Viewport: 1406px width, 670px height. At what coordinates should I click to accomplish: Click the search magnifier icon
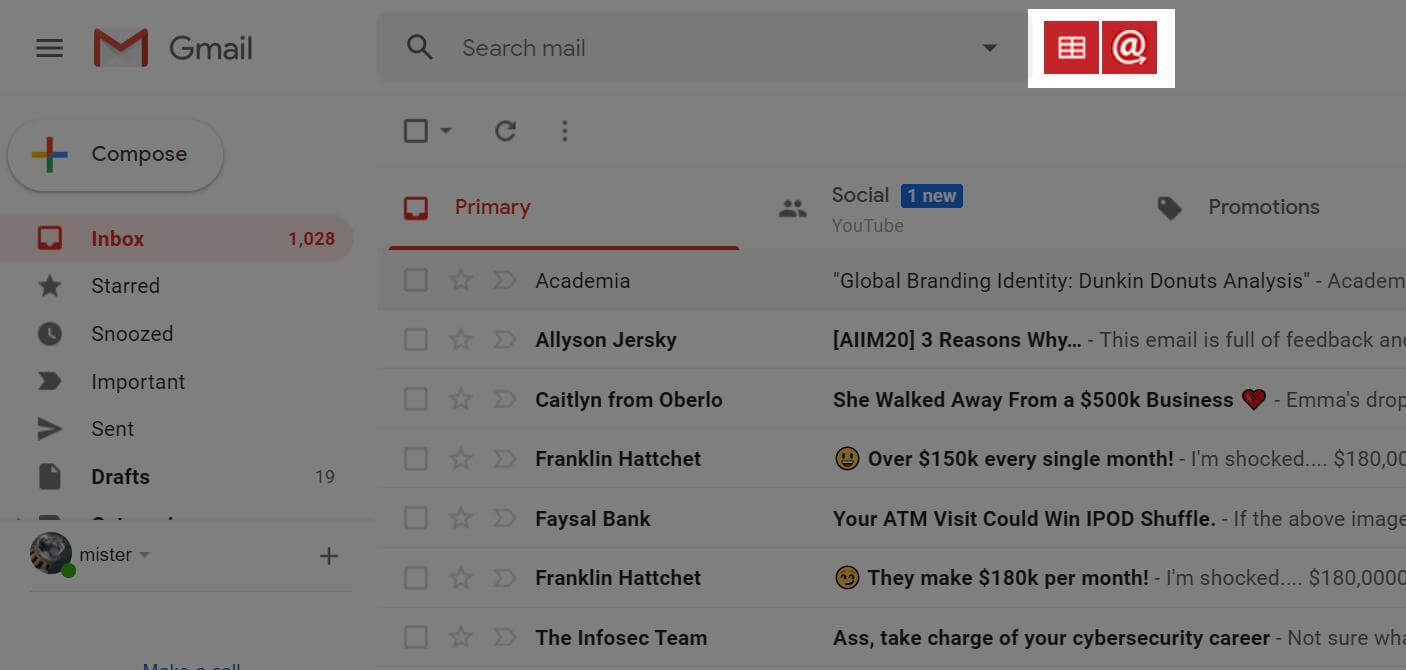click(x=420, y=47)
